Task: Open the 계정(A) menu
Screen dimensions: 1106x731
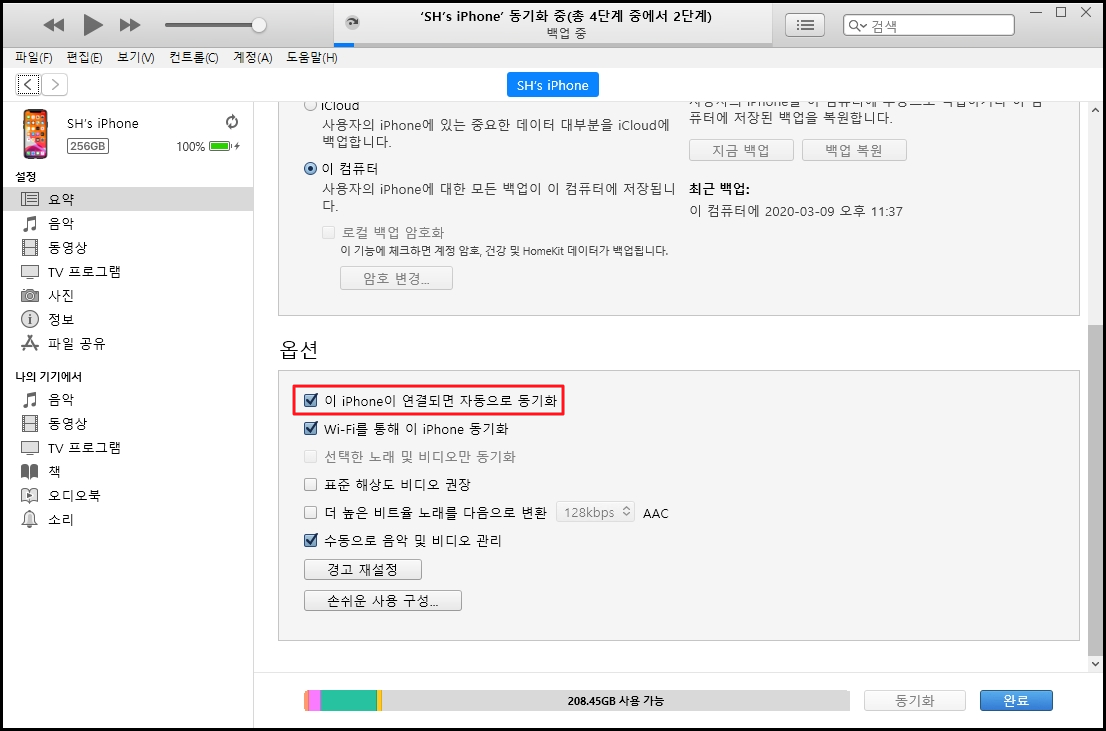Action: [253, 58]
